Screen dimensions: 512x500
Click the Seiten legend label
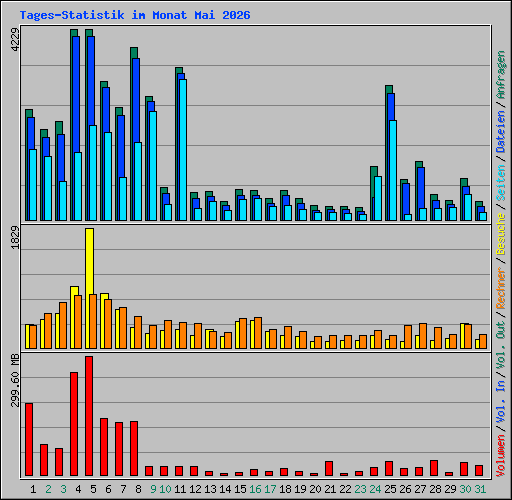501,183
